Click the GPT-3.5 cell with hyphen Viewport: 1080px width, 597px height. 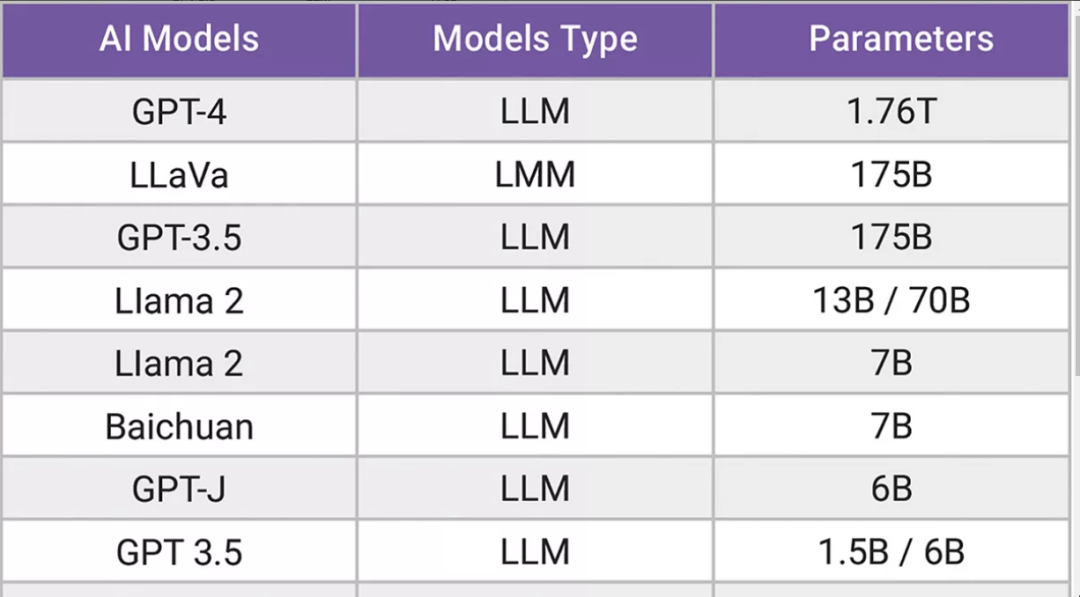179,237
